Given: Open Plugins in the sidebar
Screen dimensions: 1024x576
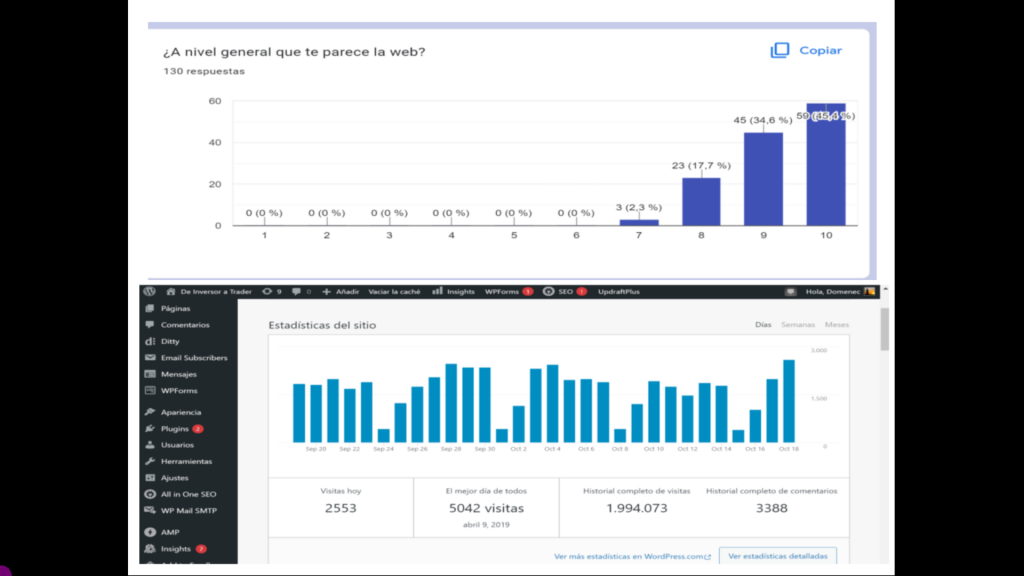Looking at the screenshot, I should click(174, 428).
